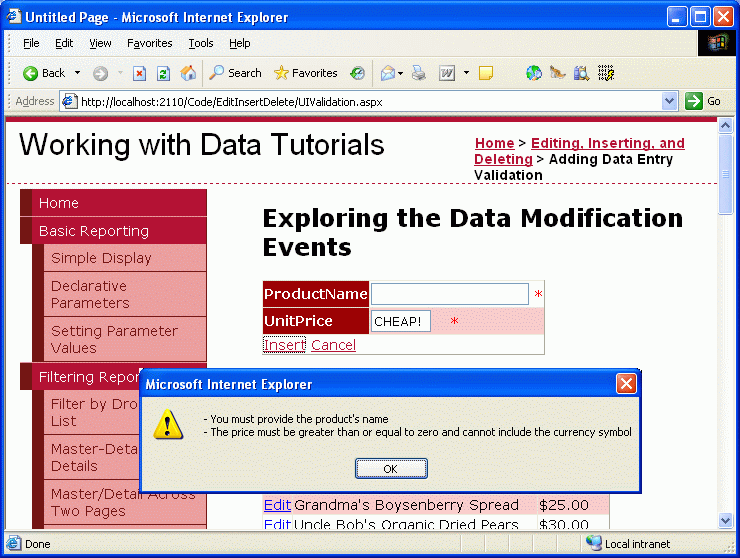The height and width of the screenshot is (558, 740).
Task: Open the History icon in toolbar
Action: point(357,73)
